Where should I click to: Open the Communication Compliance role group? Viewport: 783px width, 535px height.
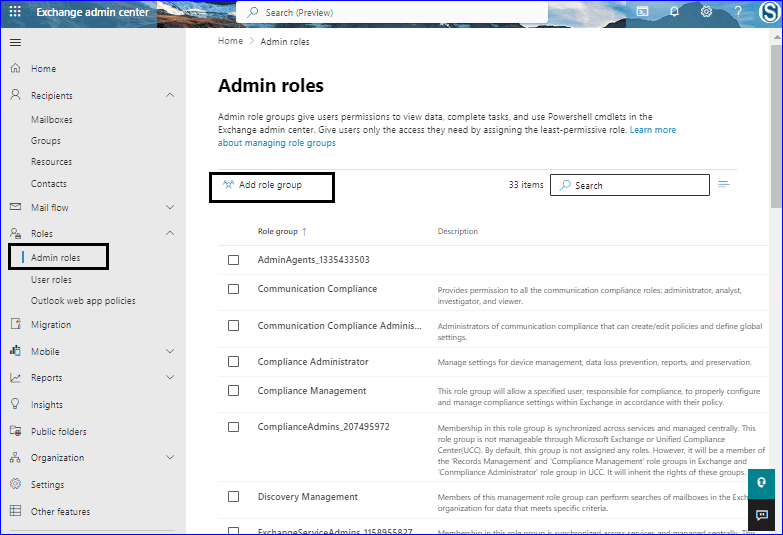coord(317,289)
